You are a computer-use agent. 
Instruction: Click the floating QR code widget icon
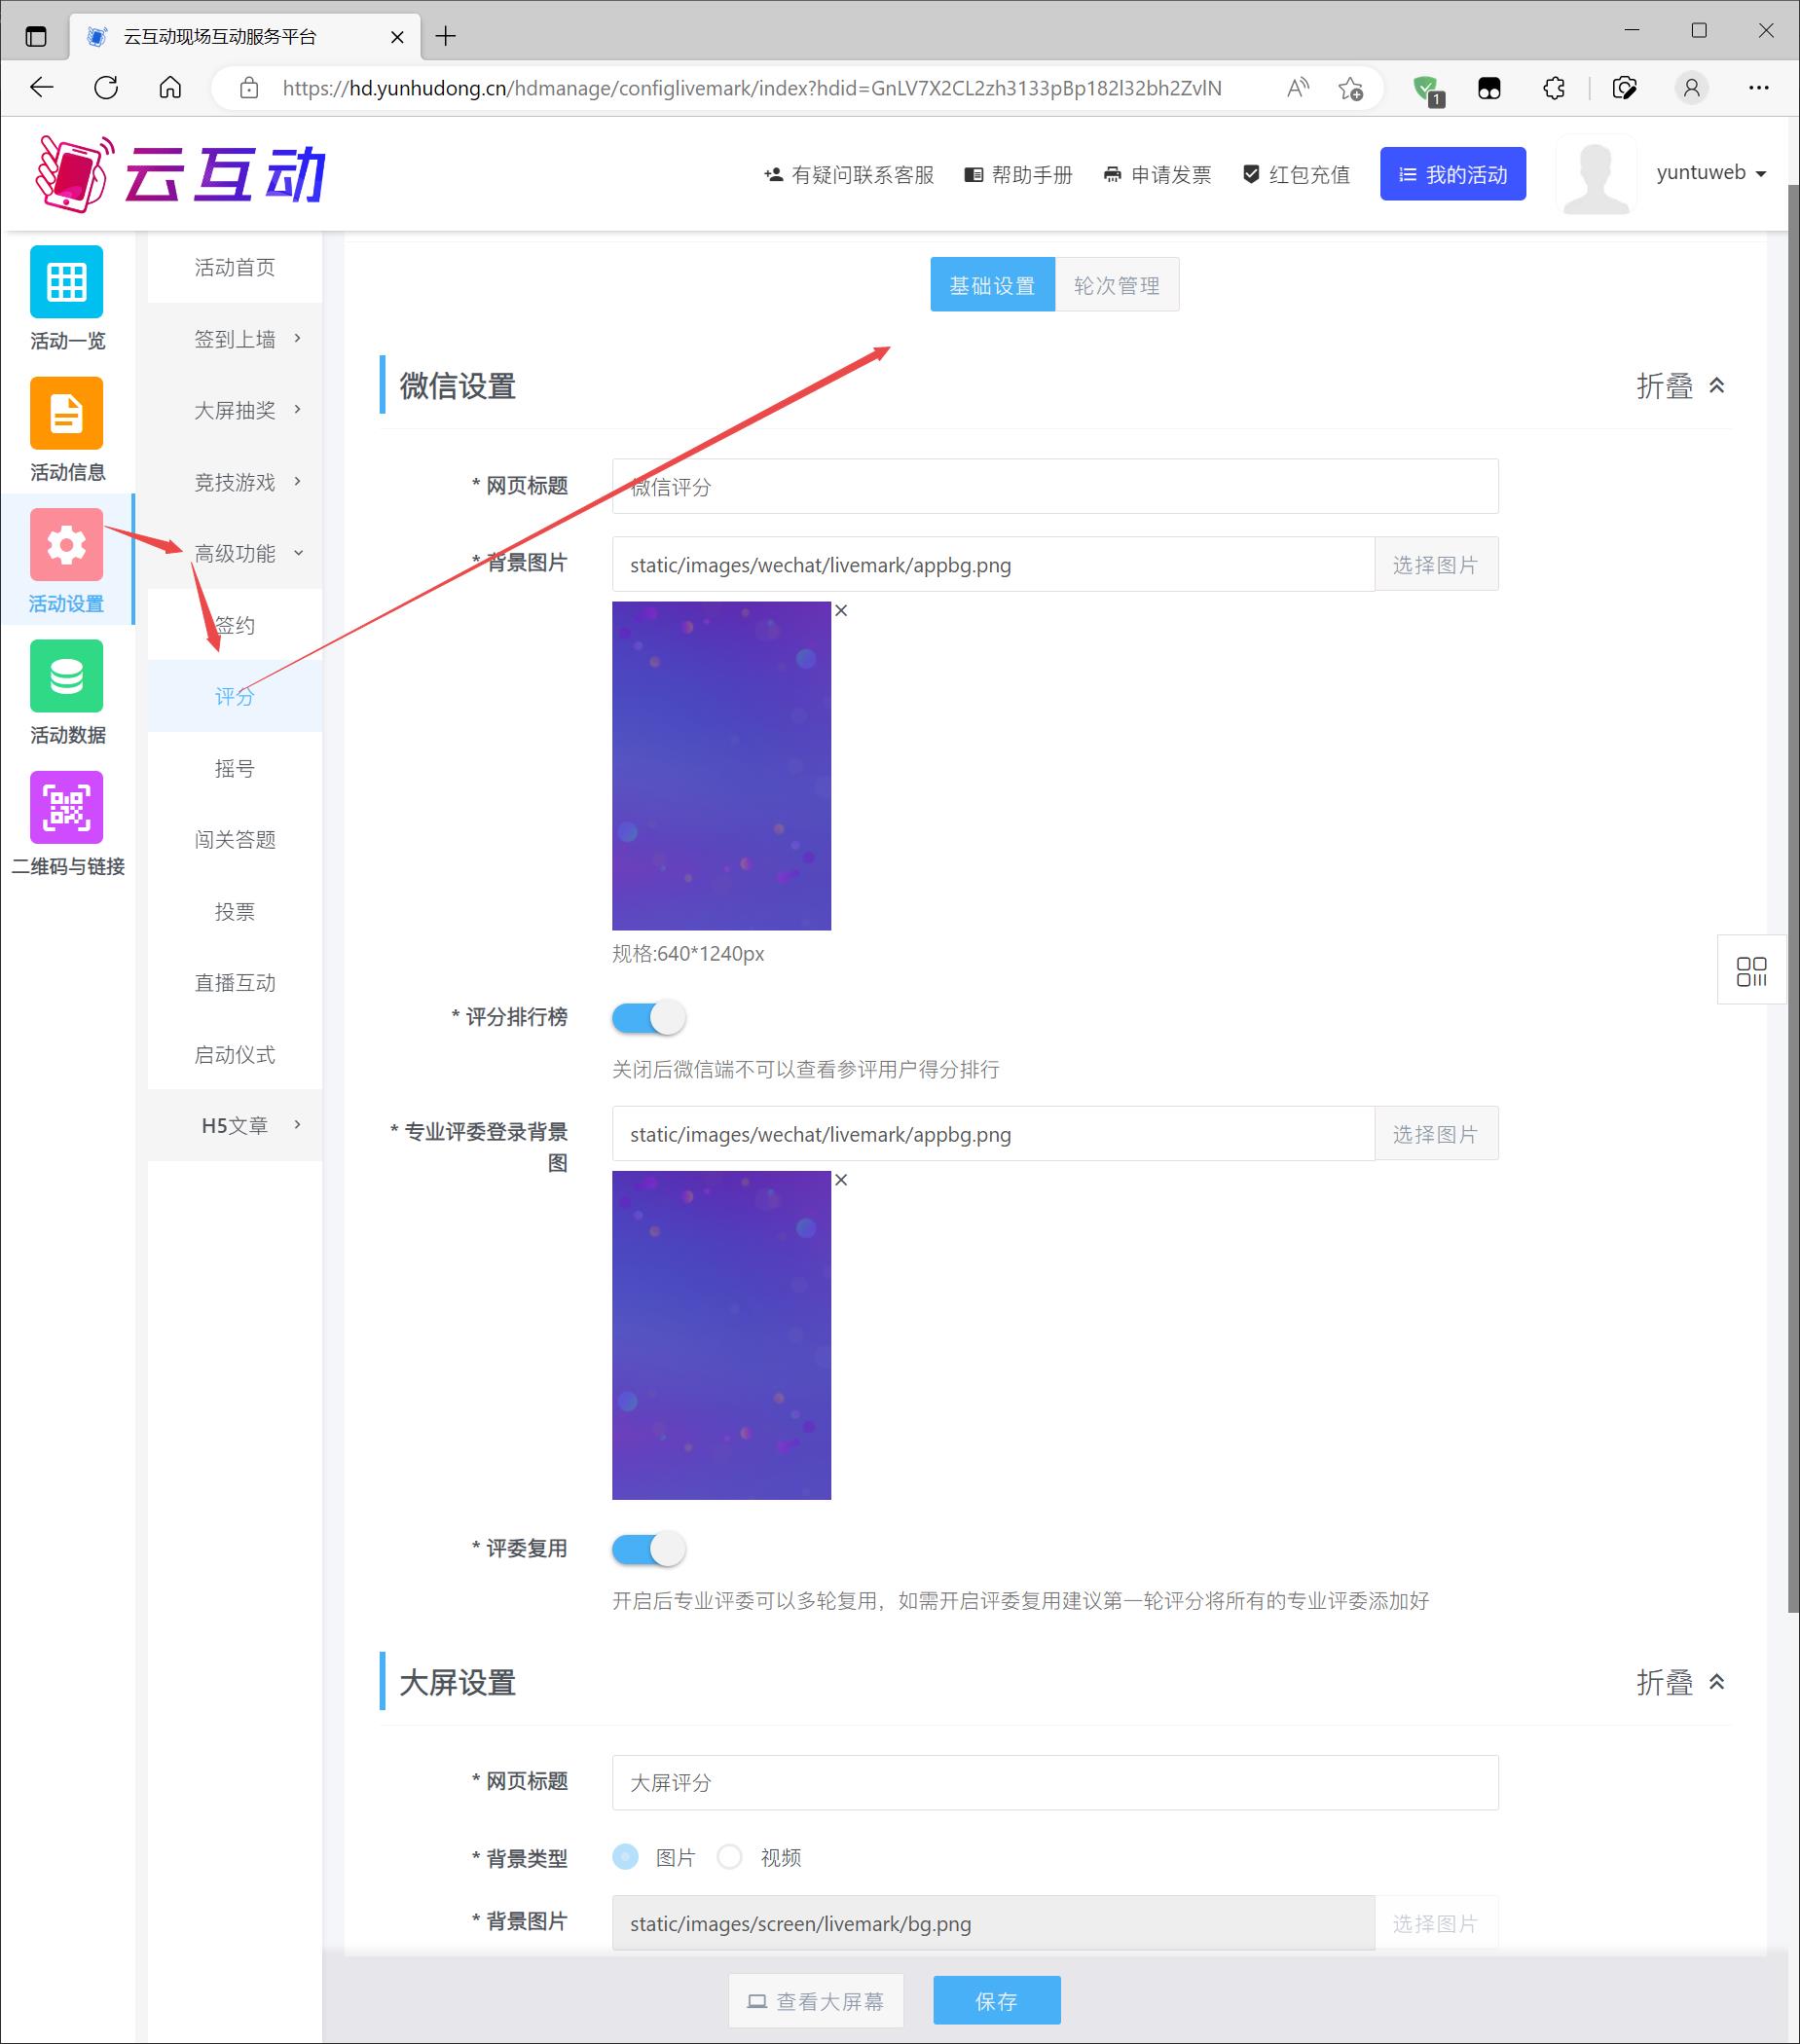click(1750, 971)
